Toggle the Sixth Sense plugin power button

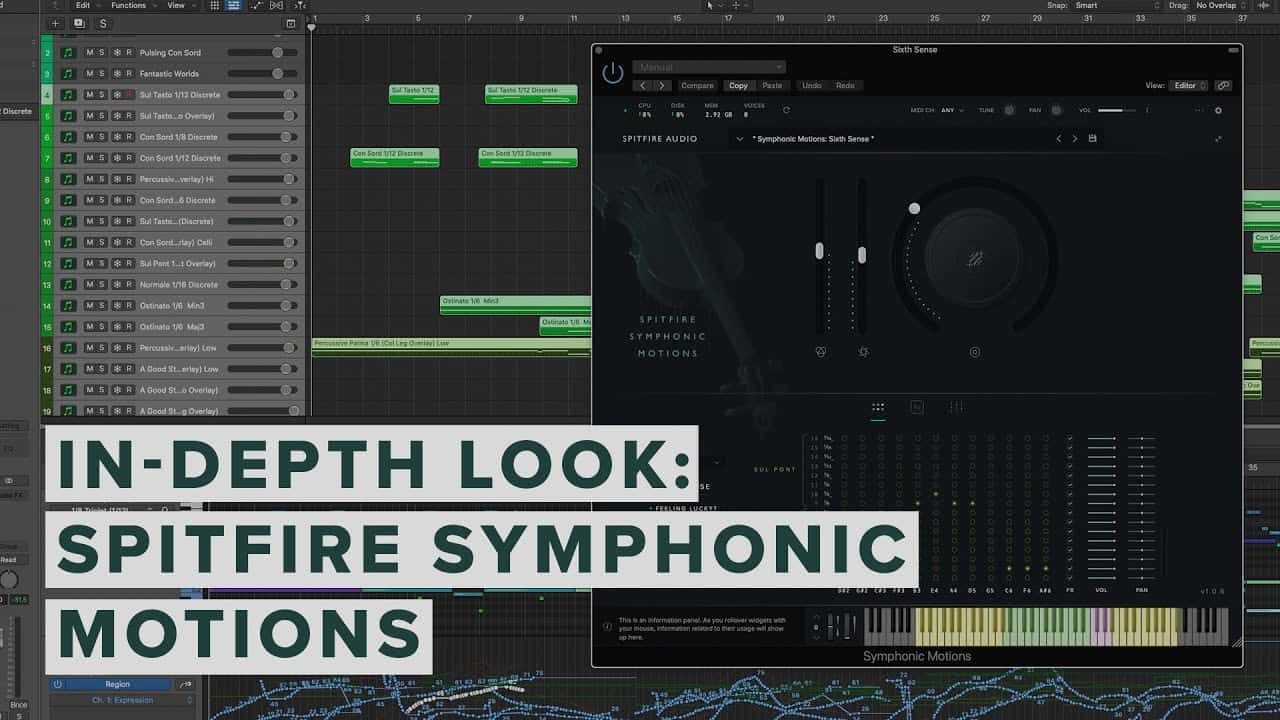pos(612,73)
